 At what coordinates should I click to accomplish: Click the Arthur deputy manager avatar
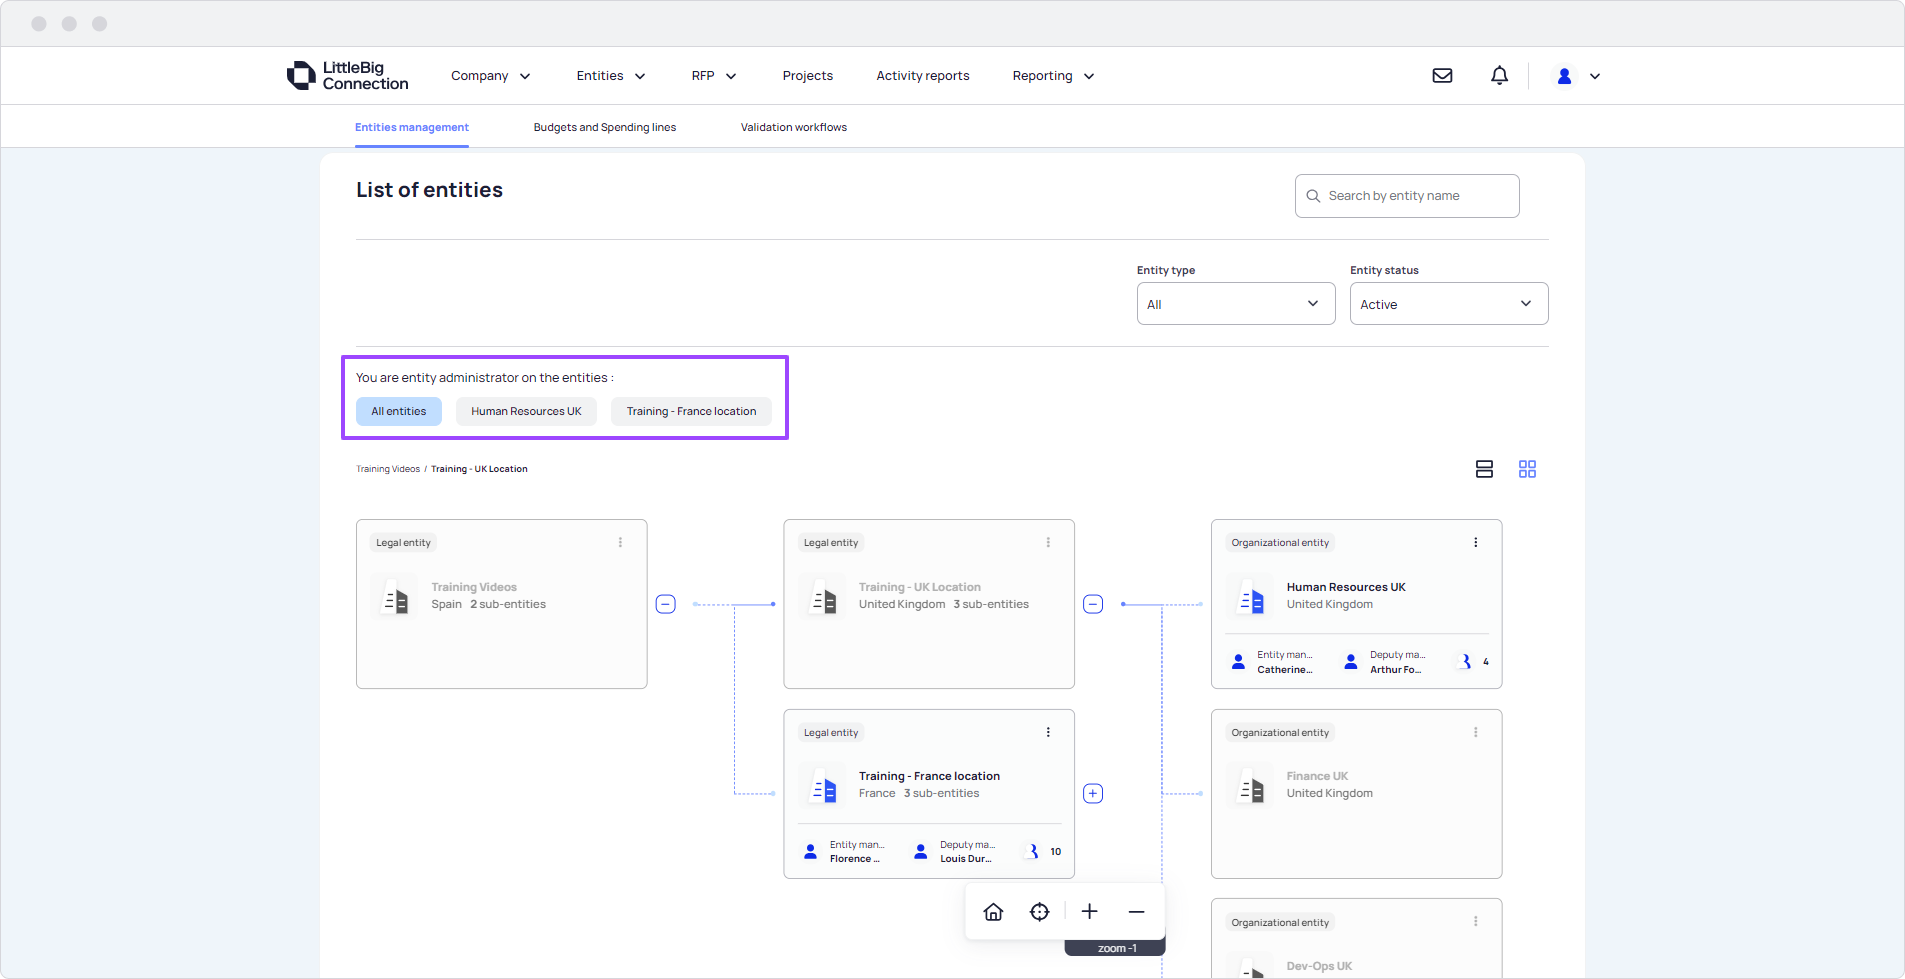[1351, 662]
